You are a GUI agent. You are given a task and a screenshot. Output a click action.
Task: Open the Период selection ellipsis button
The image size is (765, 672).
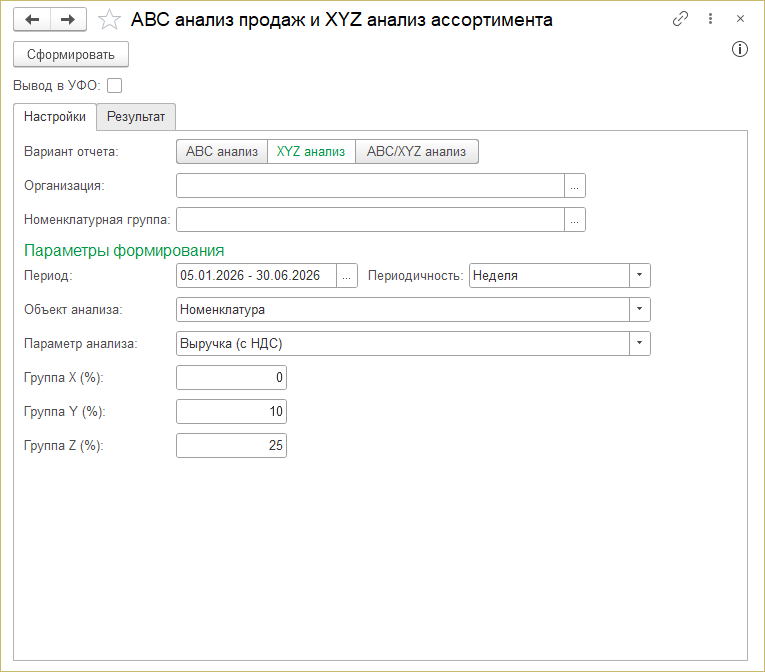pyautogui.click(x=347, y=275)
